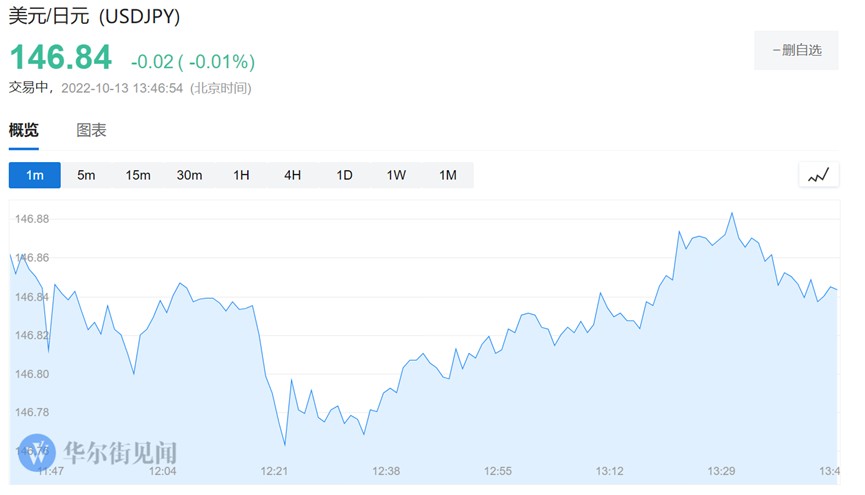Switch chart to 1H interval

(x=241, y=175)
